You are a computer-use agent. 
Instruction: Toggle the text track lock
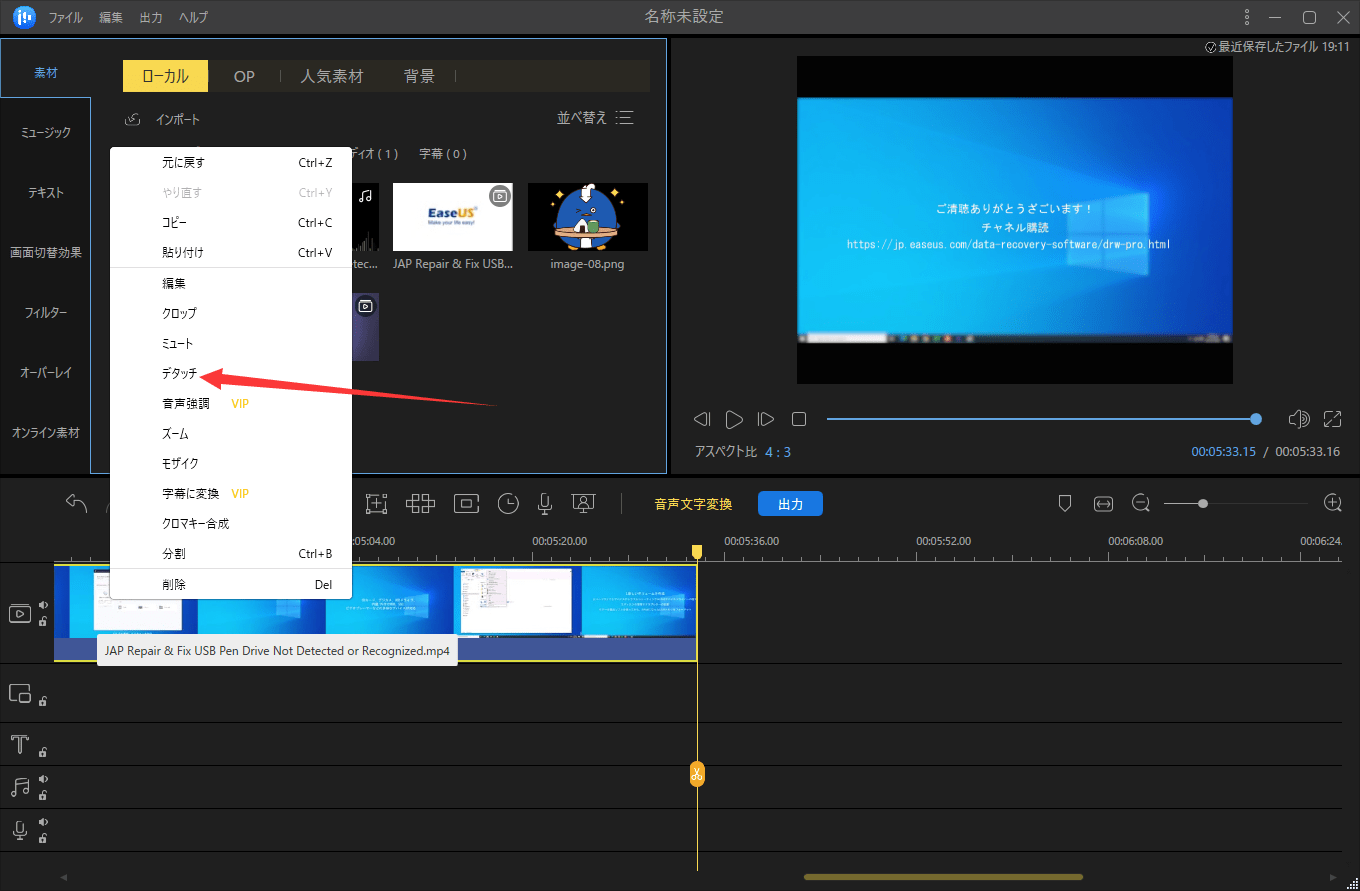click(43, 752)
